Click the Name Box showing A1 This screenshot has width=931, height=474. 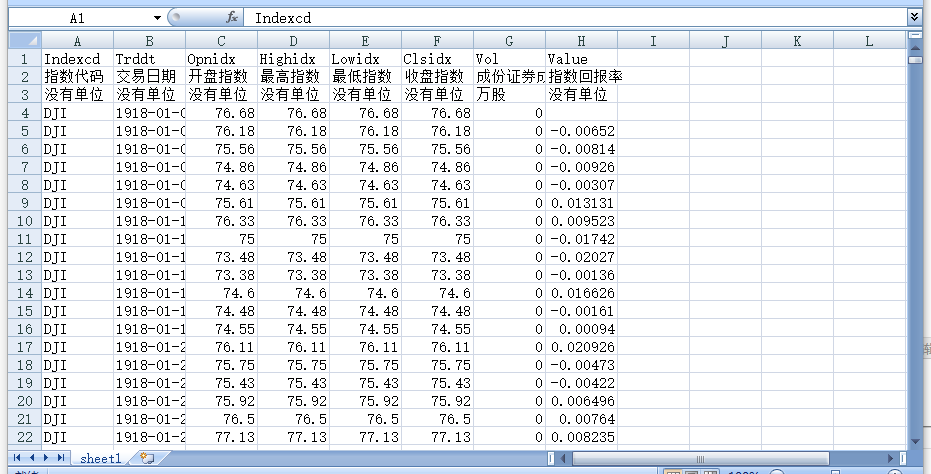(x=77, y=18)
